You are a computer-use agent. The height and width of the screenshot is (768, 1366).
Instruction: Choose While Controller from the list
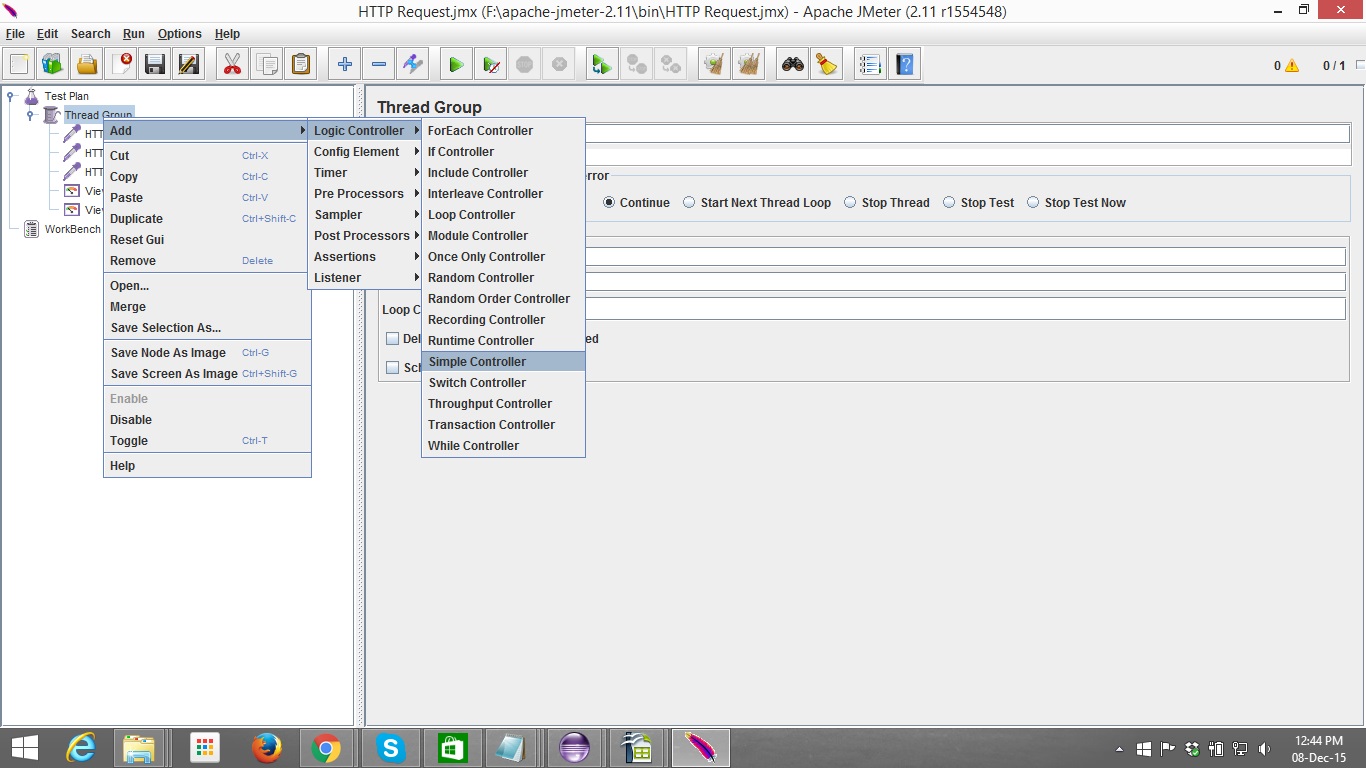(x=503, y=446)
